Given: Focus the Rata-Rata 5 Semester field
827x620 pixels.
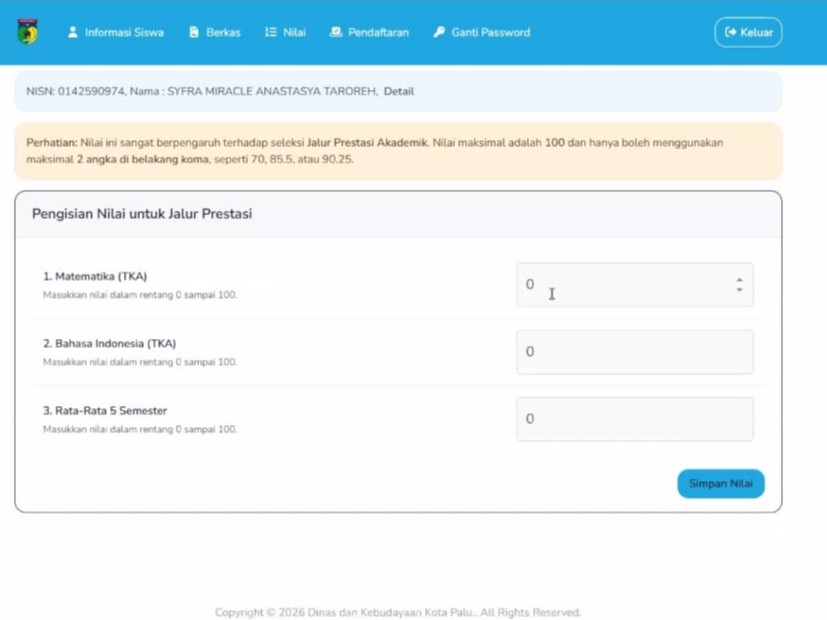Looking at the screenshot, I should pos(635,419).
